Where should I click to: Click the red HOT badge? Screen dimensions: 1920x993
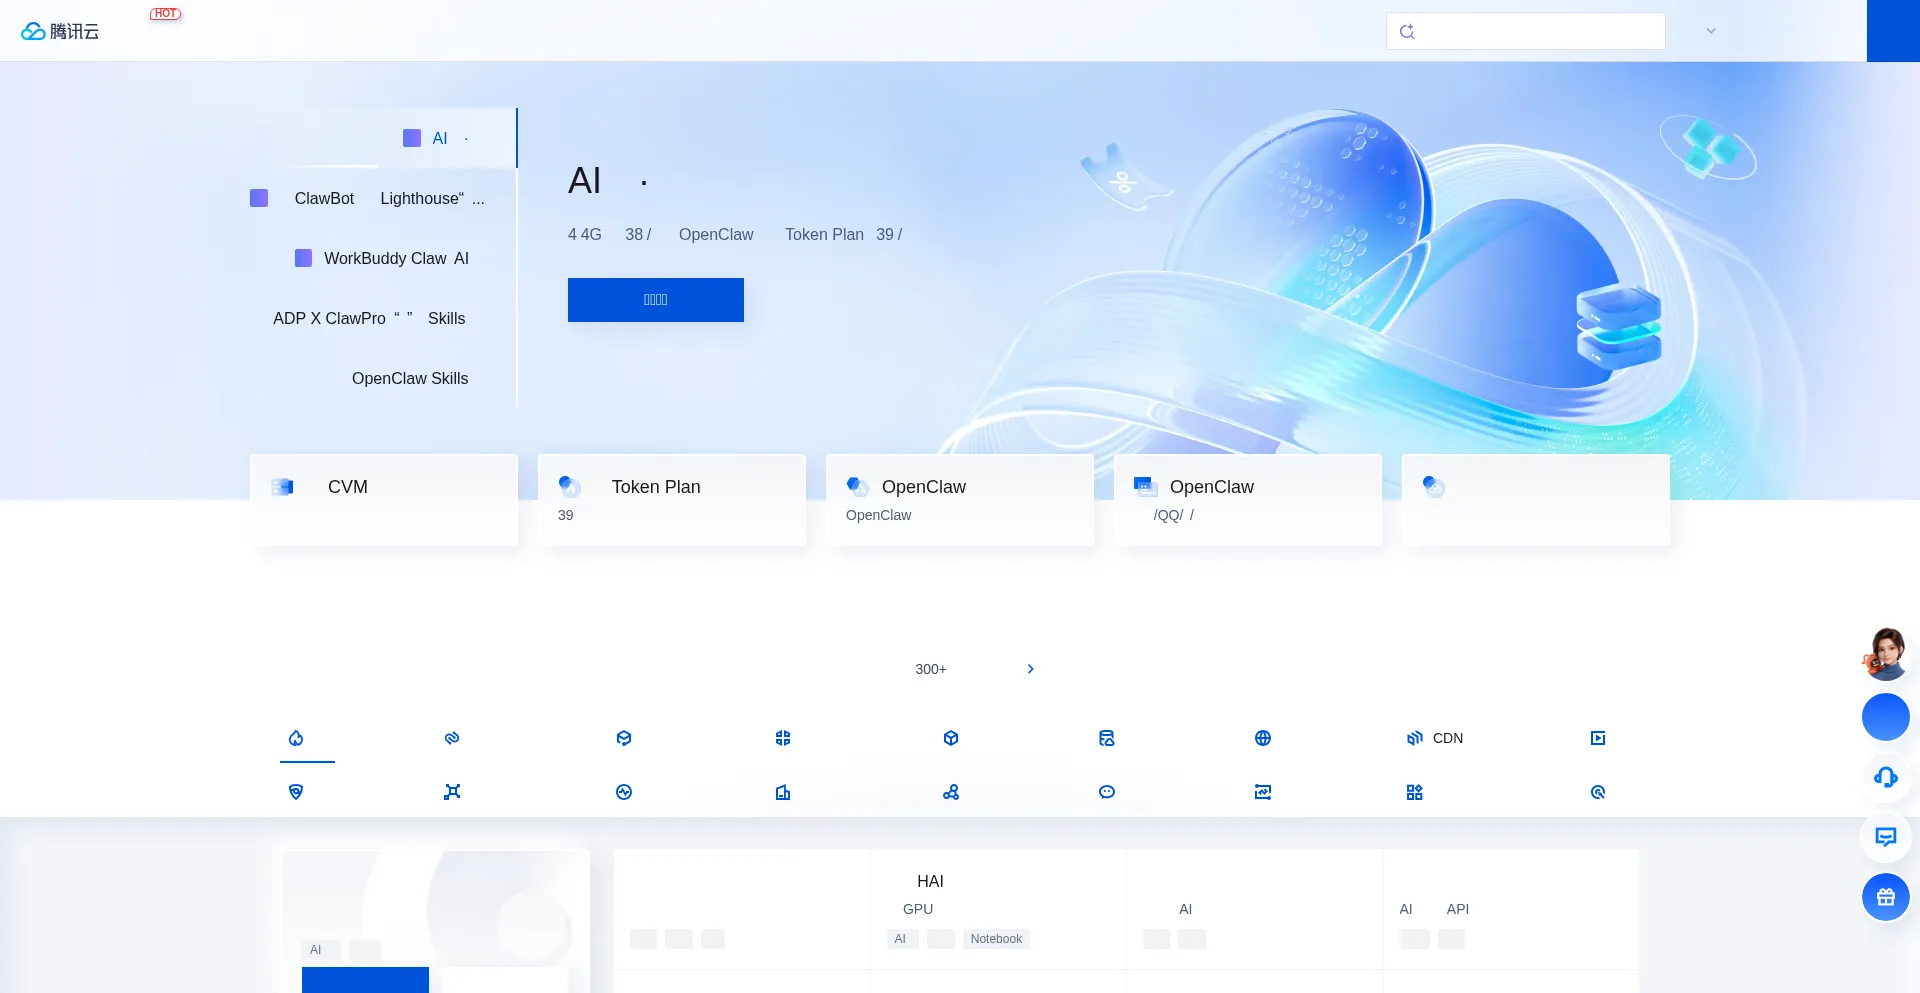click(165, 14)
